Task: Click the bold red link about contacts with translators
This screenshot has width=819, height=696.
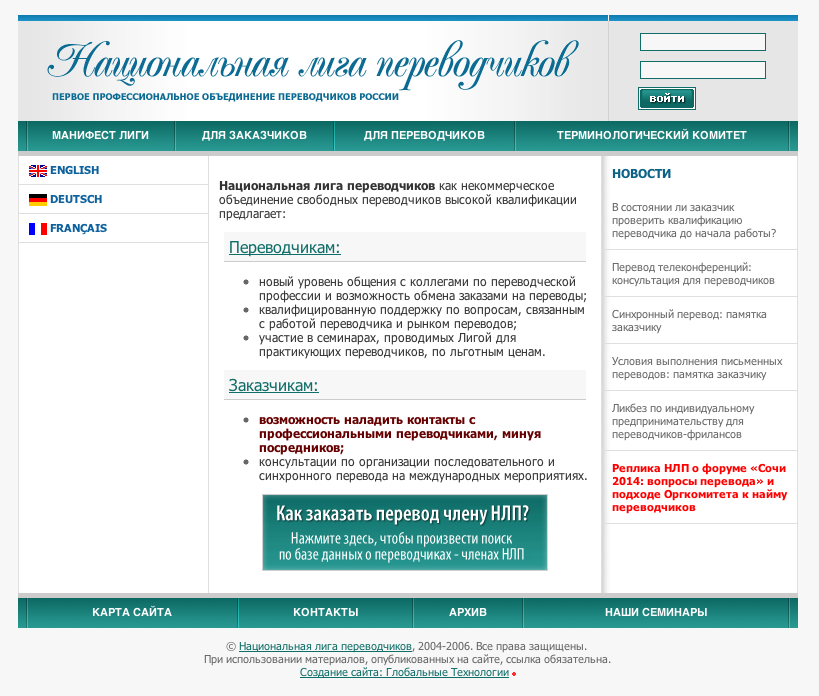Action: 400,434
